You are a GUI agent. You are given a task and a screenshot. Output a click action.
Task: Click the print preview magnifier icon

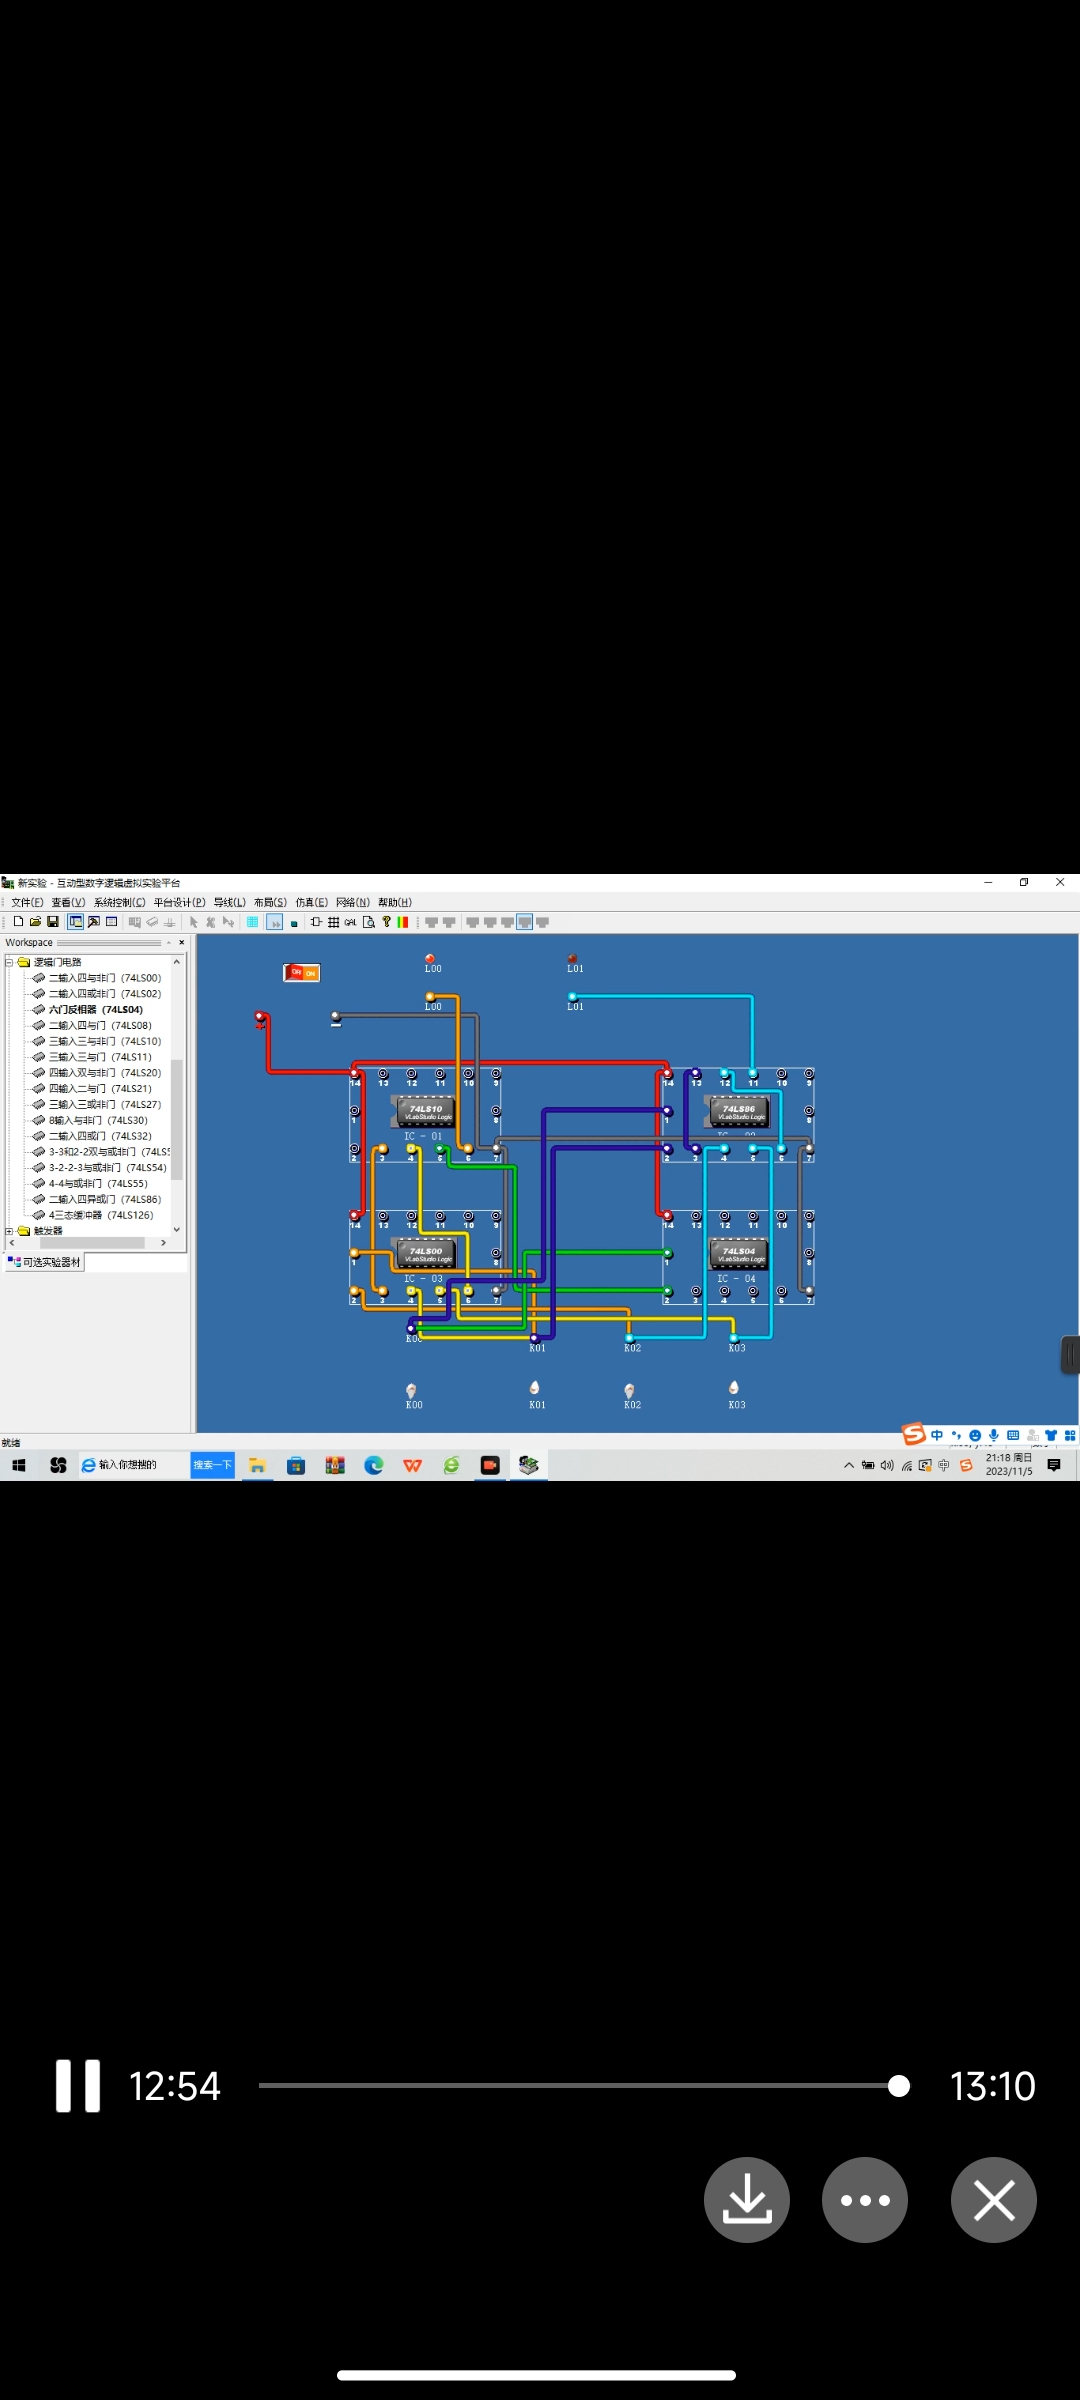tap(368, 922)
